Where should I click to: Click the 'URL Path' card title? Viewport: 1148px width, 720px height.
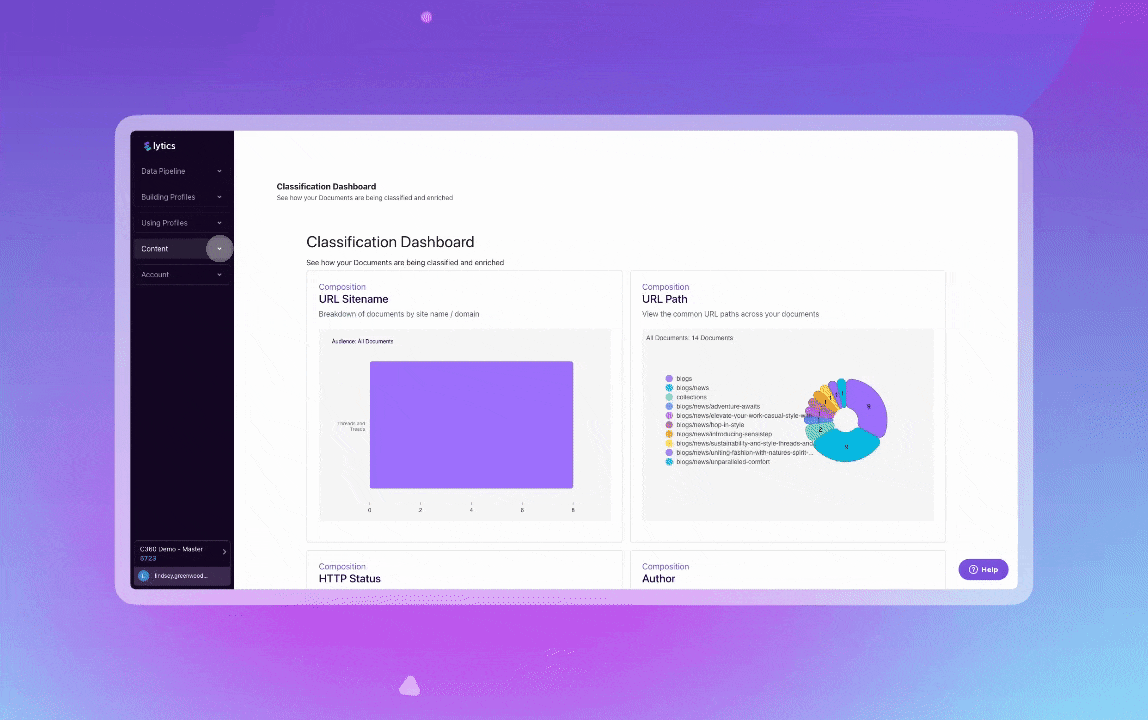(665, 299)
